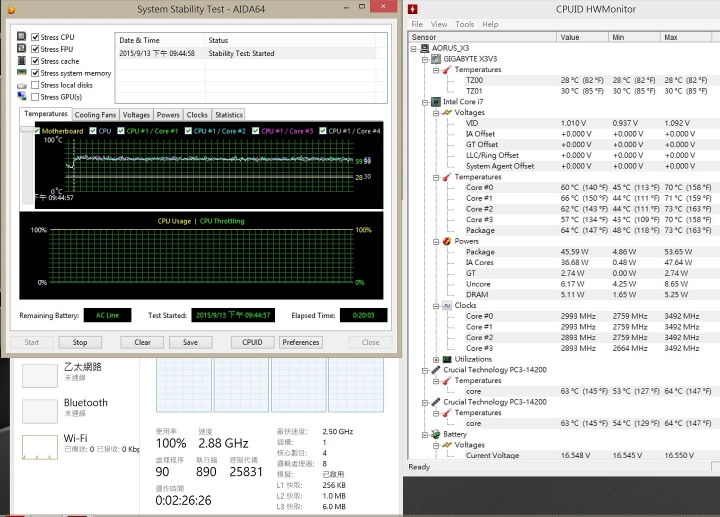Click the Powers flame icon in HWMonitor
Image resolution: width=720 pixels, height=517 pixels.
447,241
